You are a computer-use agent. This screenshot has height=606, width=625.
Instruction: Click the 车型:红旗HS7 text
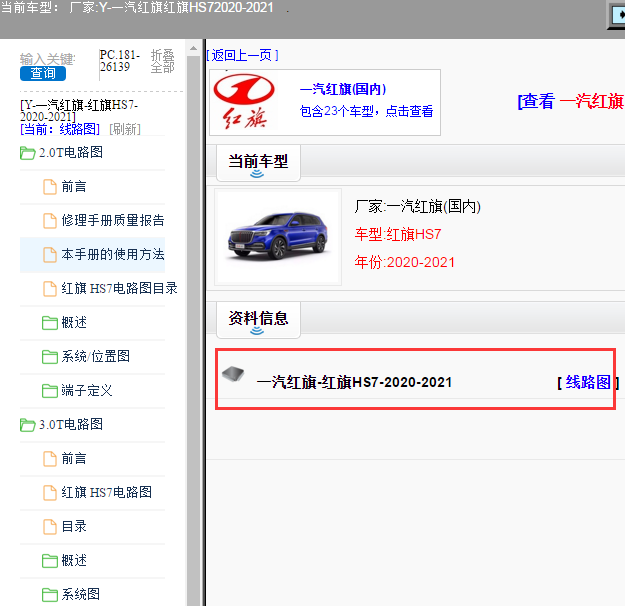coord(398,234)
